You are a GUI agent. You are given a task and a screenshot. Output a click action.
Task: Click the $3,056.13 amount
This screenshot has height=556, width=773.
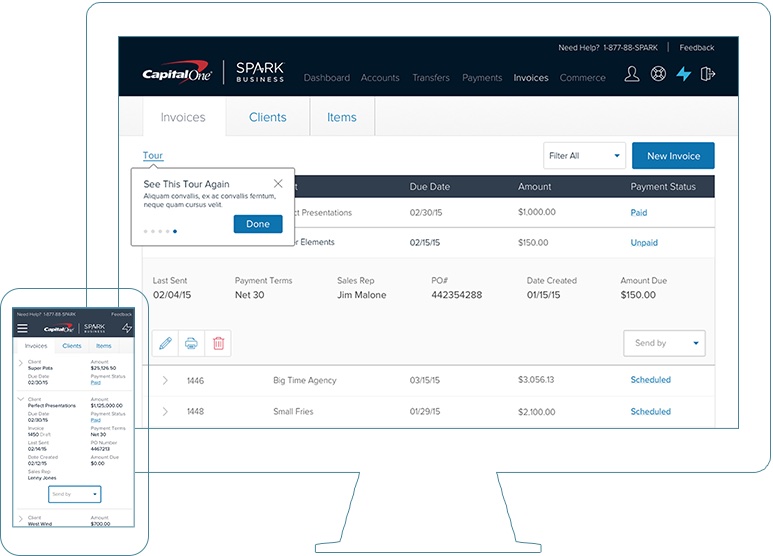(x=536, y=380)
